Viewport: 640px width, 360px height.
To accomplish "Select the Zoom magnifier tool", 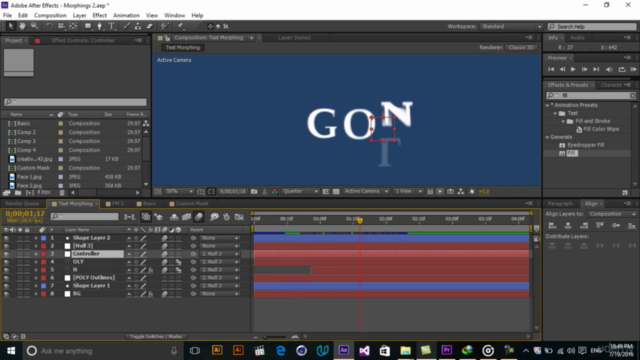I will (34, 26).
